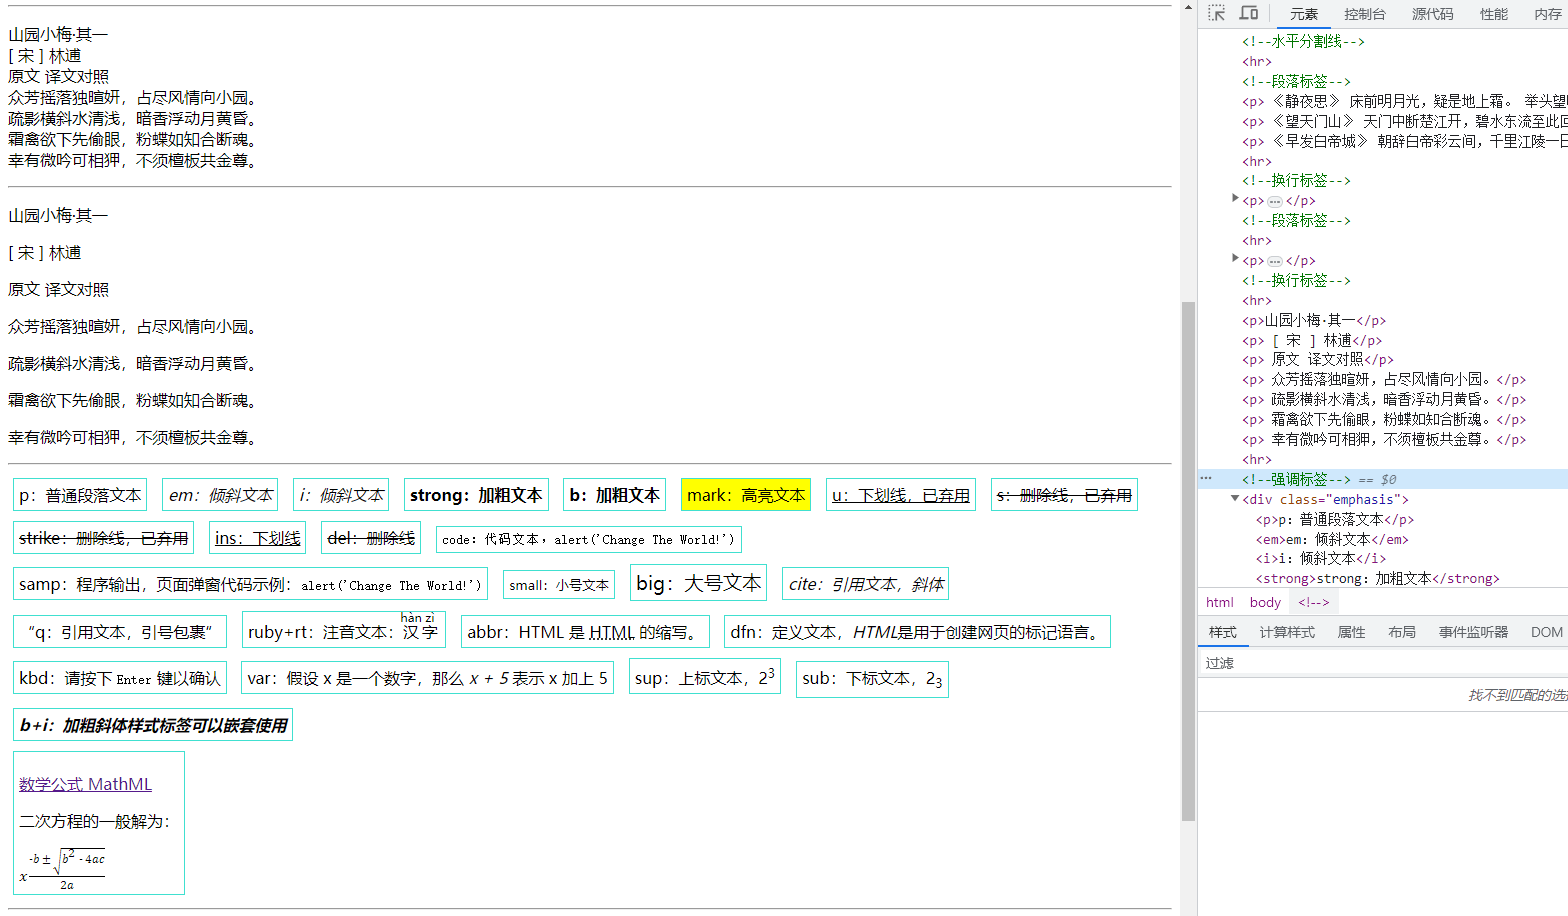
Task: Click the 'small: 小号文本' box
Action: [559, 585]
